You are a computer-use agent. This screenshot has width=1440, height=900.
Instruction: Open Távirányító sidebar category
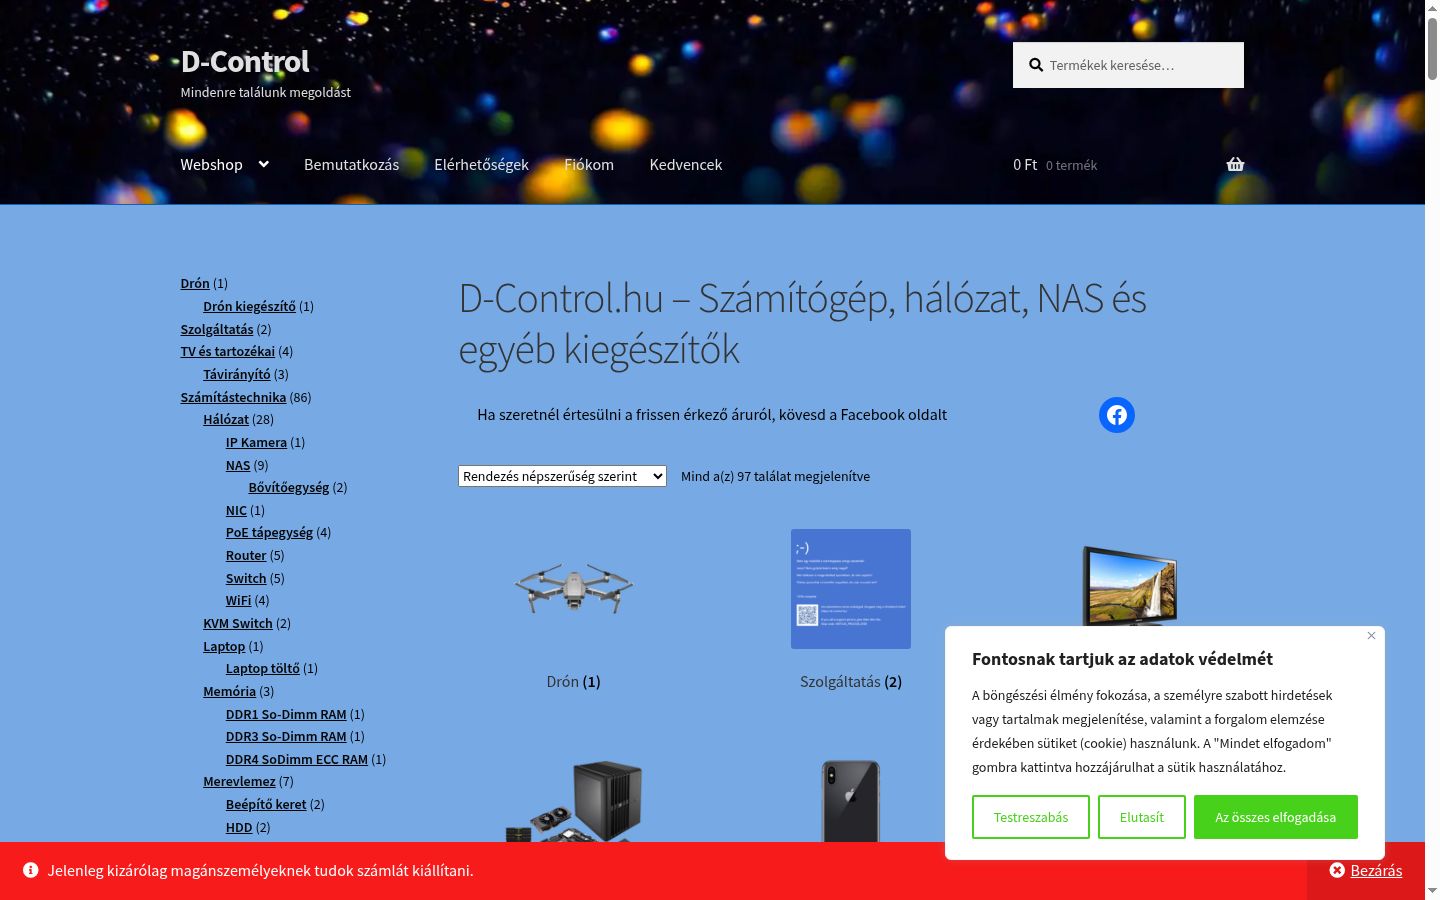click(x=236, y=375)
